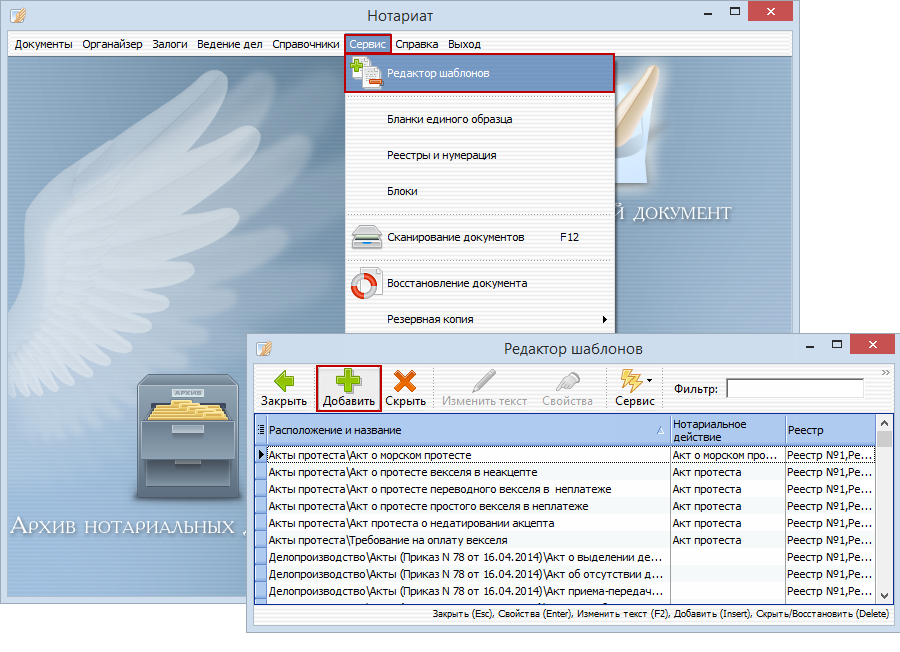Image resolution: width=900 pixels, height=652 pixels.
Task: Click the Сервис lightning toolbar icon
Action: [631, 380]
